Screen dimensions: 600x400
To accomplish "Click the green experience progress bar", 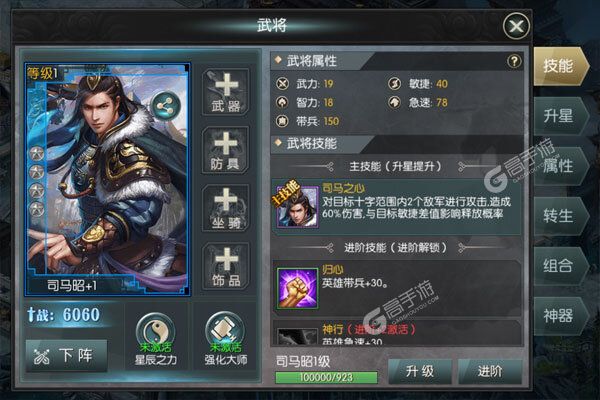I will point(326,377).
